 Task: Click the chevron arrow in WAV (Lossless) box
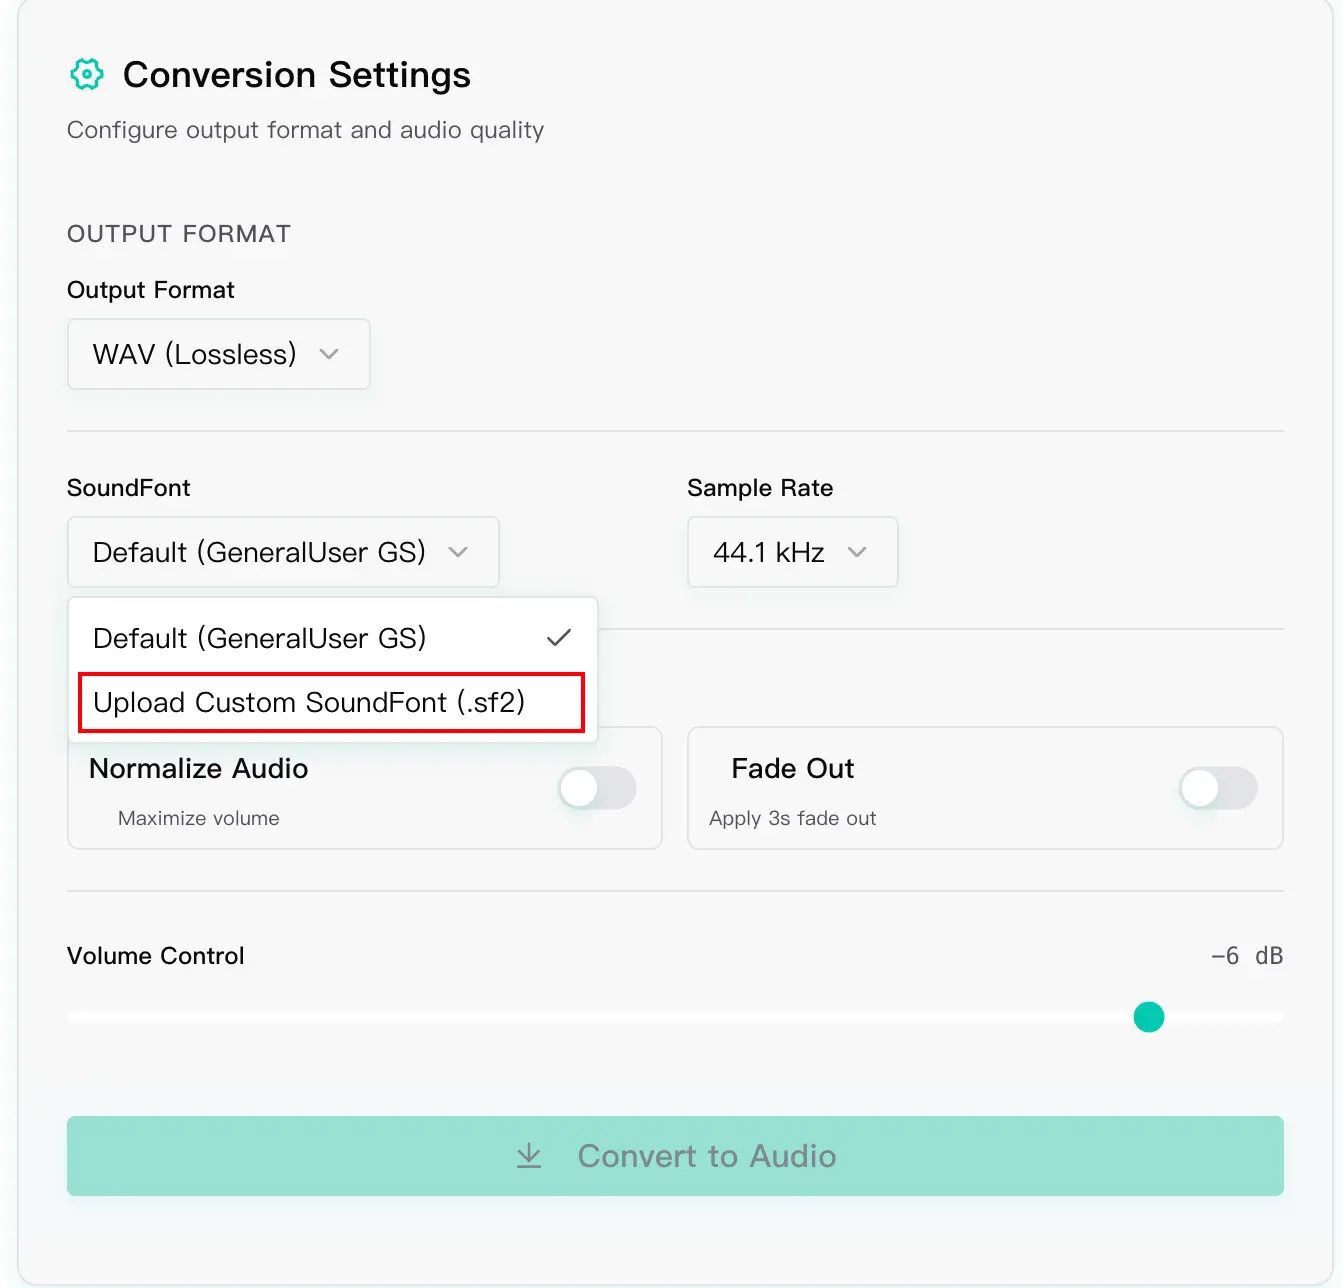click(x=329, y=354)
